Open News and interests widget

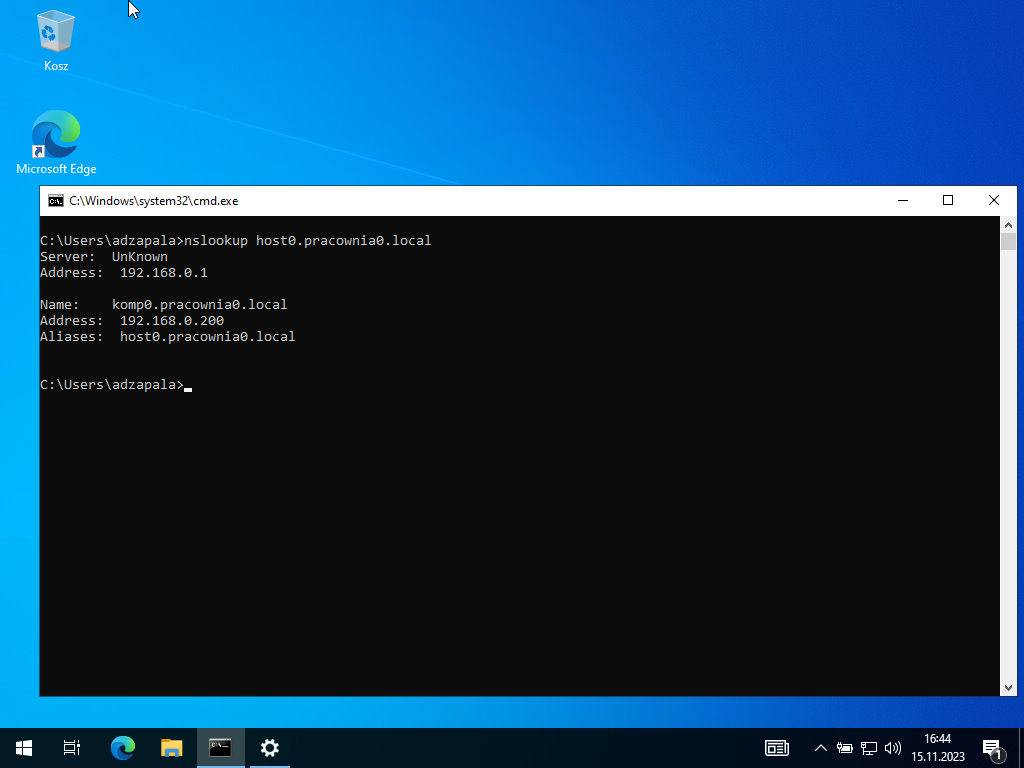coord(777,747)
